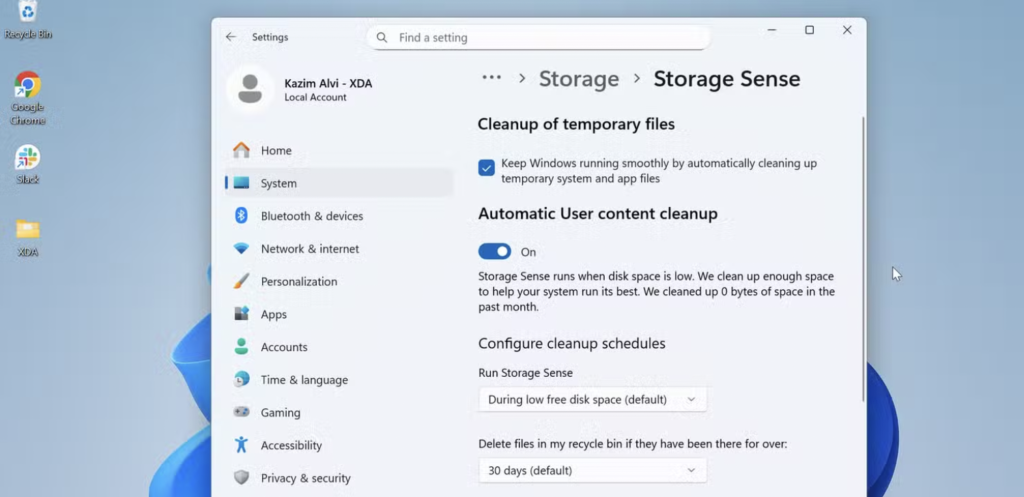The height and width of the screenshot is (497, 1024).
Task: Select Time & language in the sidebar
Action: pos(304,380)
